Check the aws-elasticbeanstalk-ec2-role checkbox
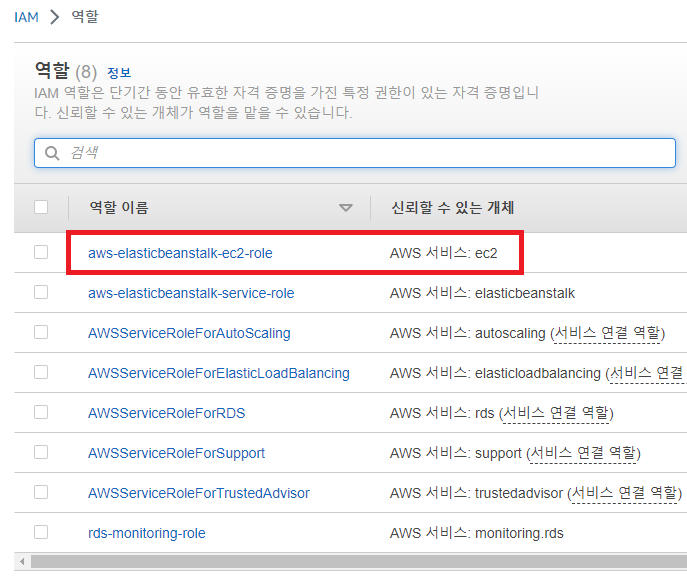This screenshot has width=687, height=582. pos(41,252)
